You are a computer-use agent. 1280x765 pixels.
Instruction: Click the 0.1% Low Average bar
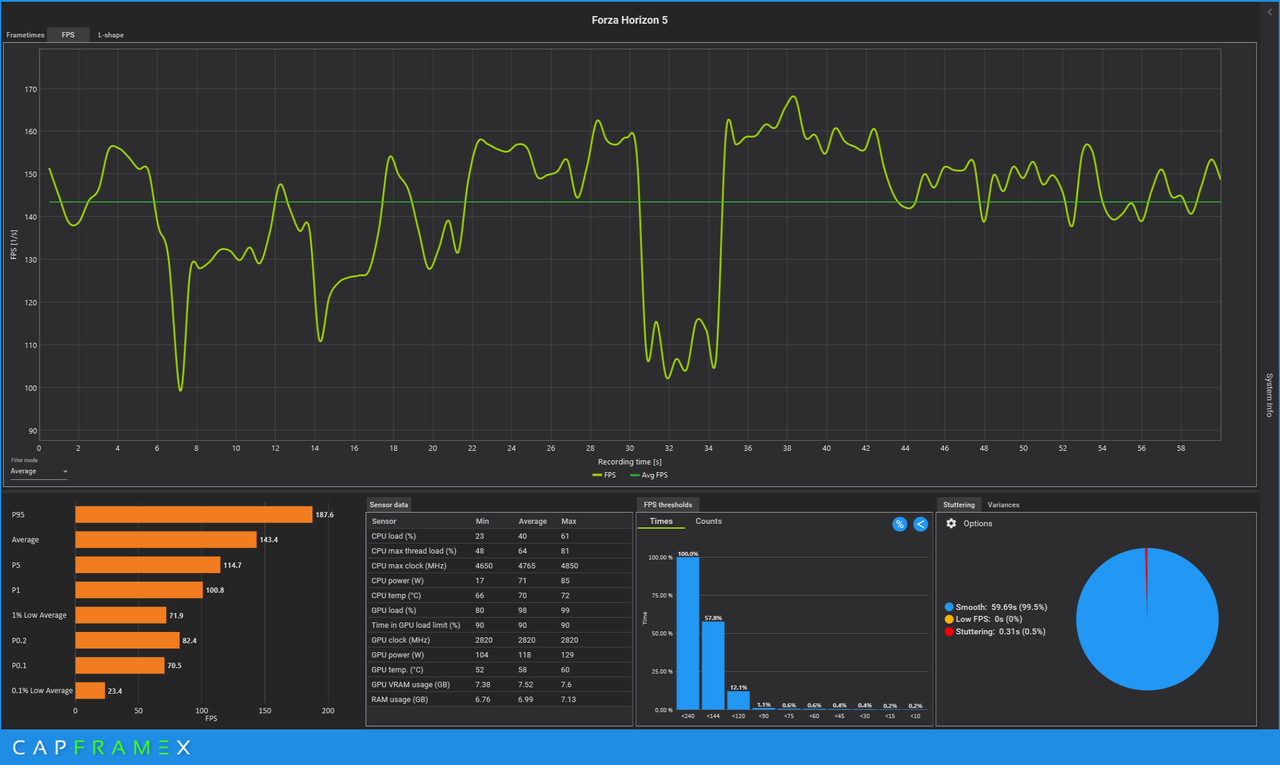(x=90, y=690)
